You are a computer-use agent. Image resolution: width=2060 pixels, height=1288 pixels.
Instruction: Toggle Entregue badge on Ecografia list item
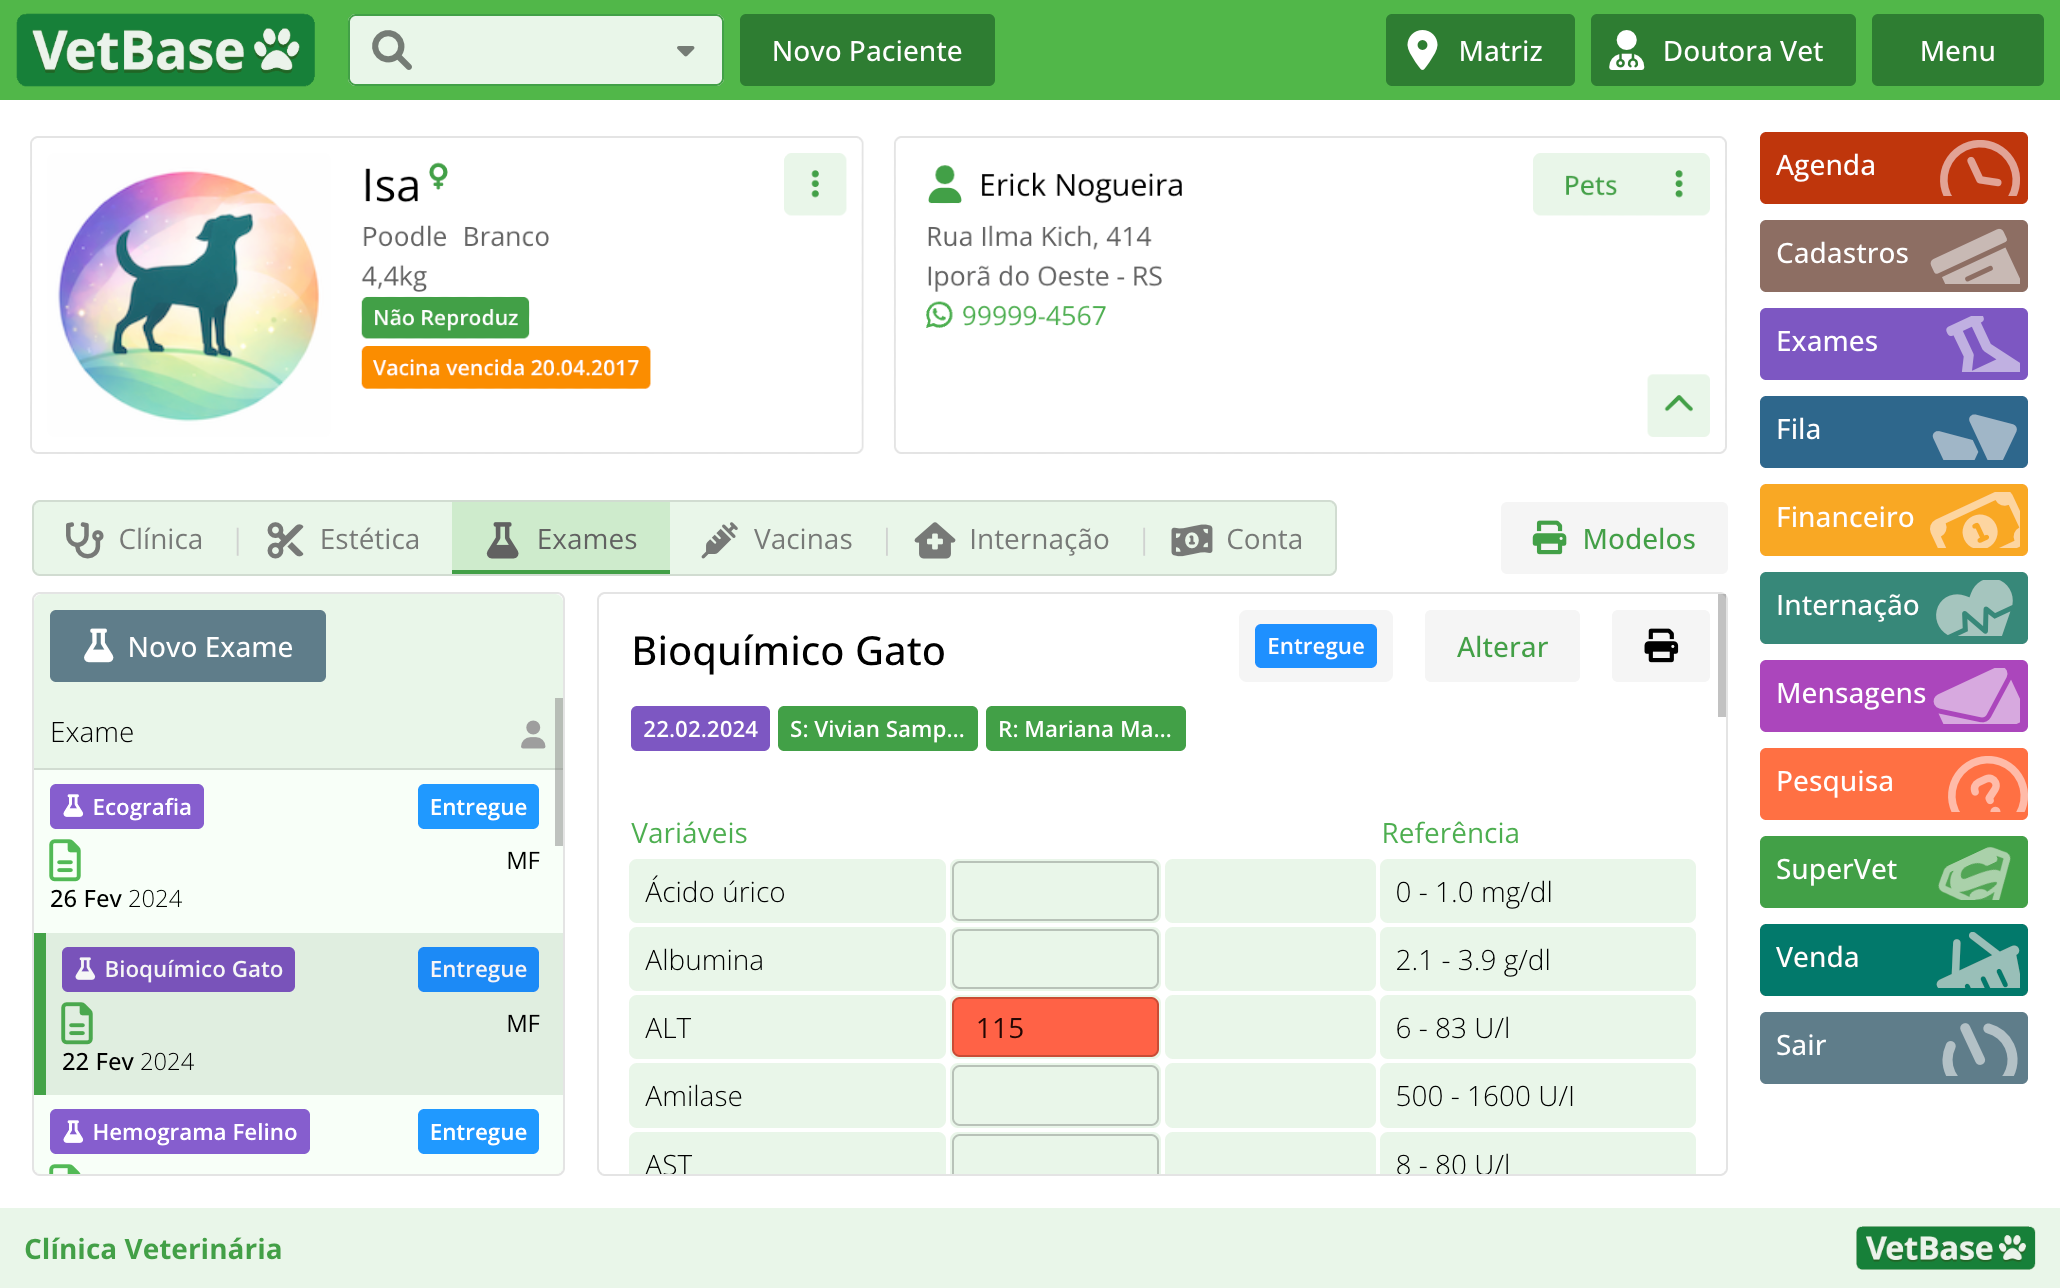(x=478, y=807)
